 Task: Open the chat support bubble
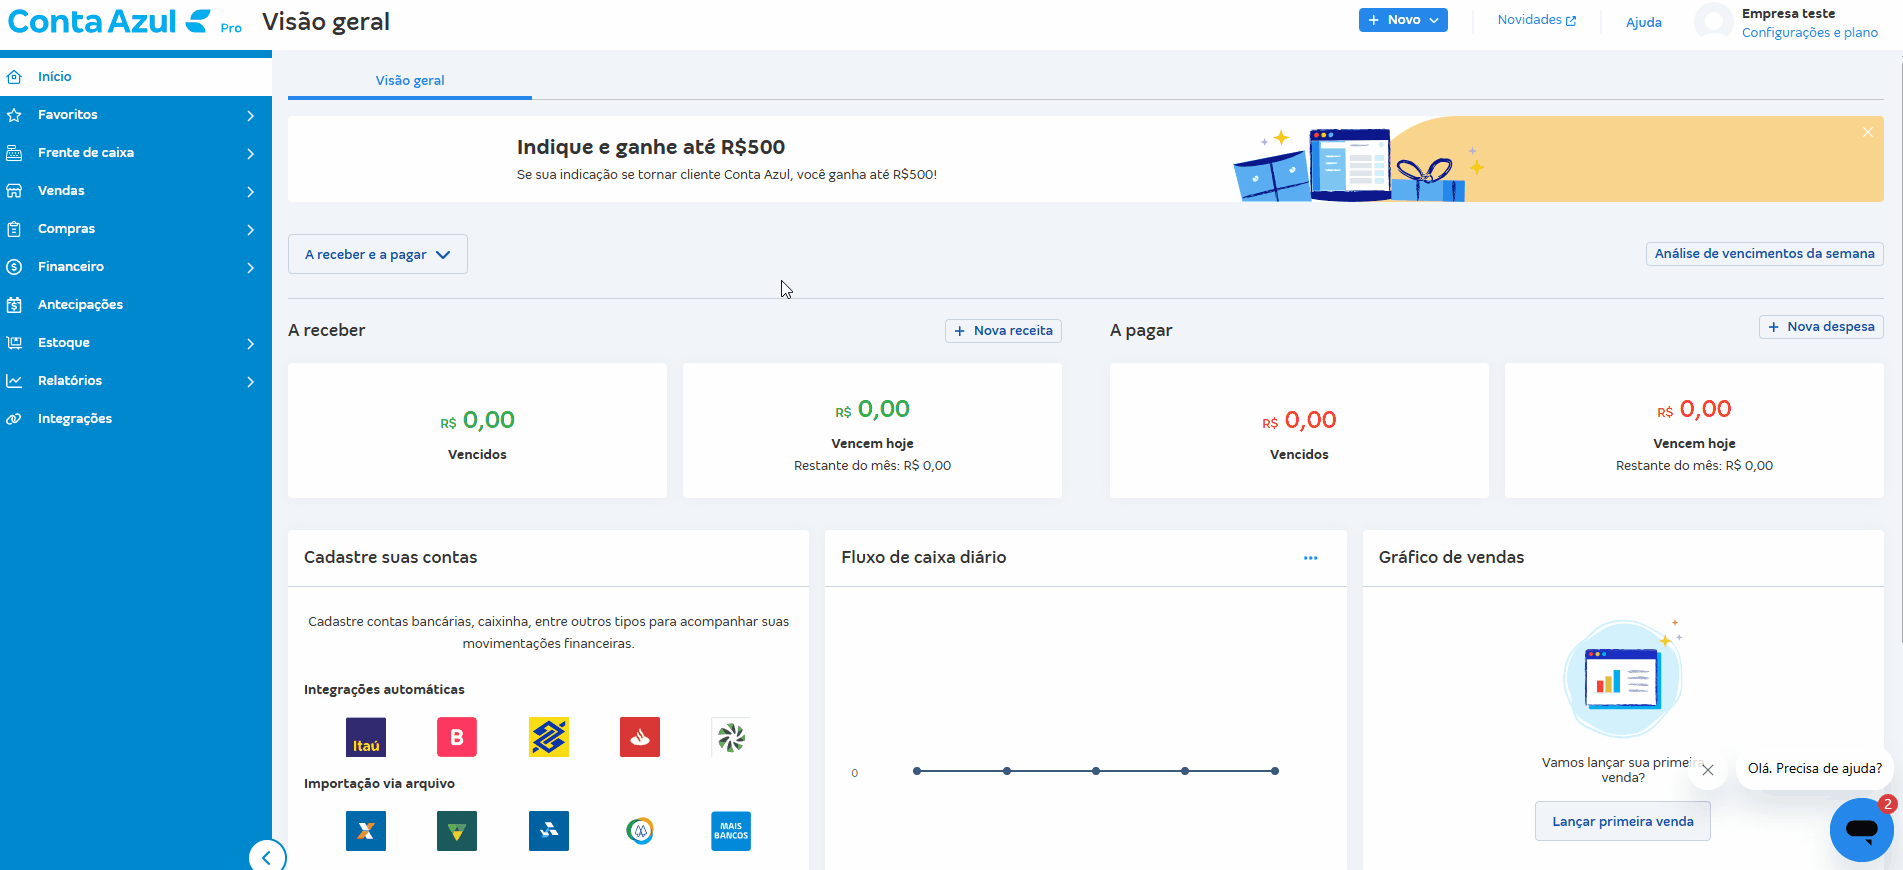click(1861, 829)
